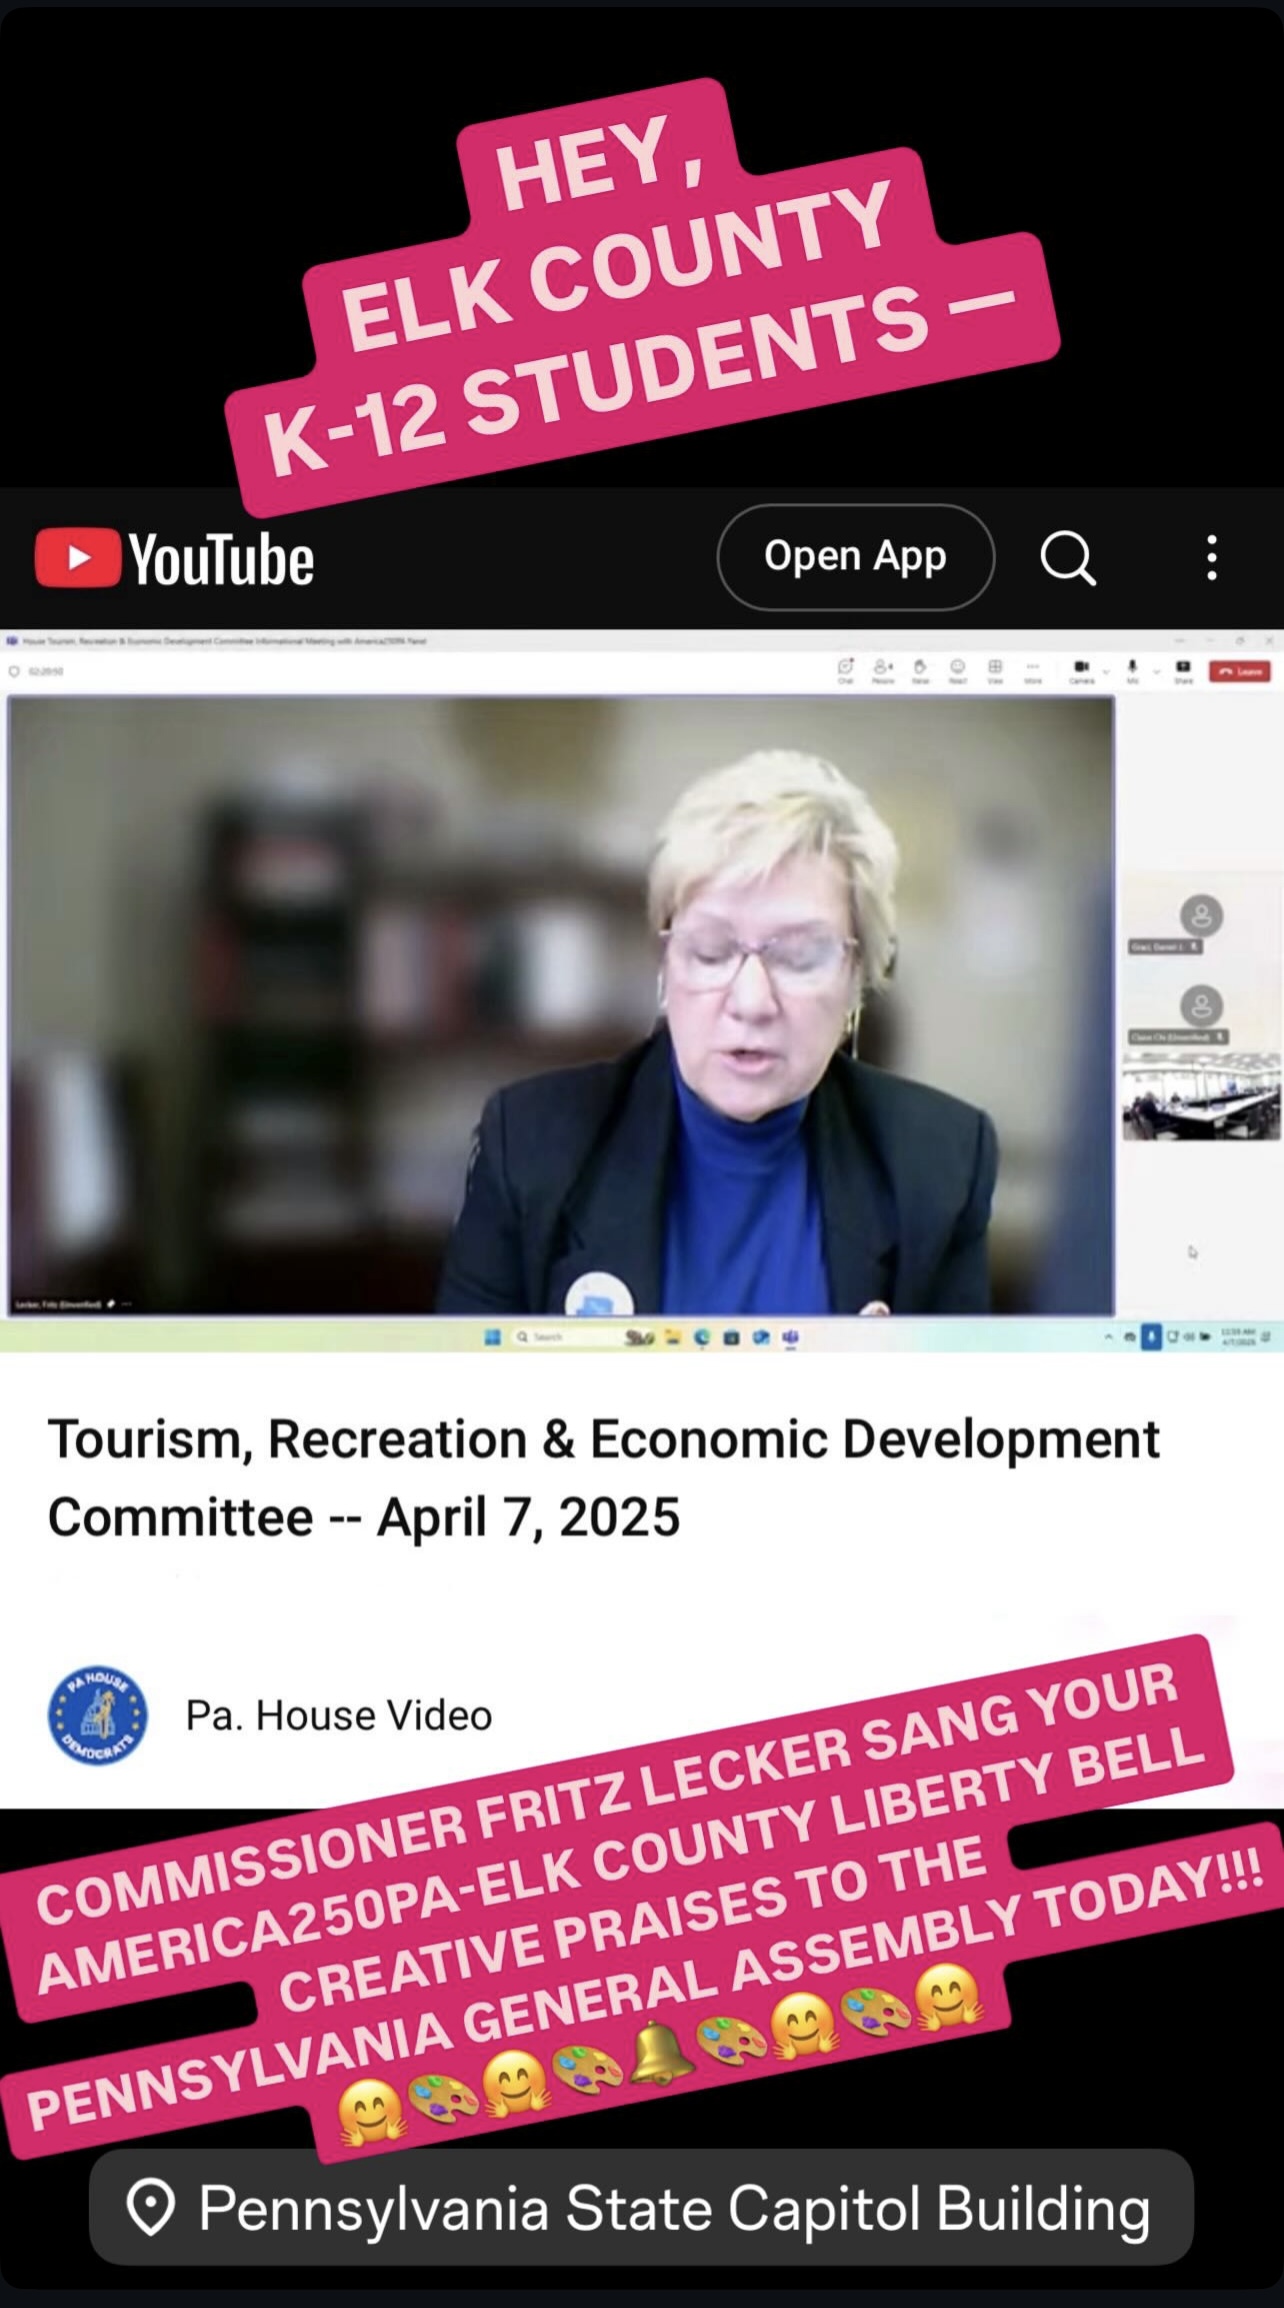Tap the YouTube logo
This screenshot has height=2308, width=1284.
click(x=174, y=558)
